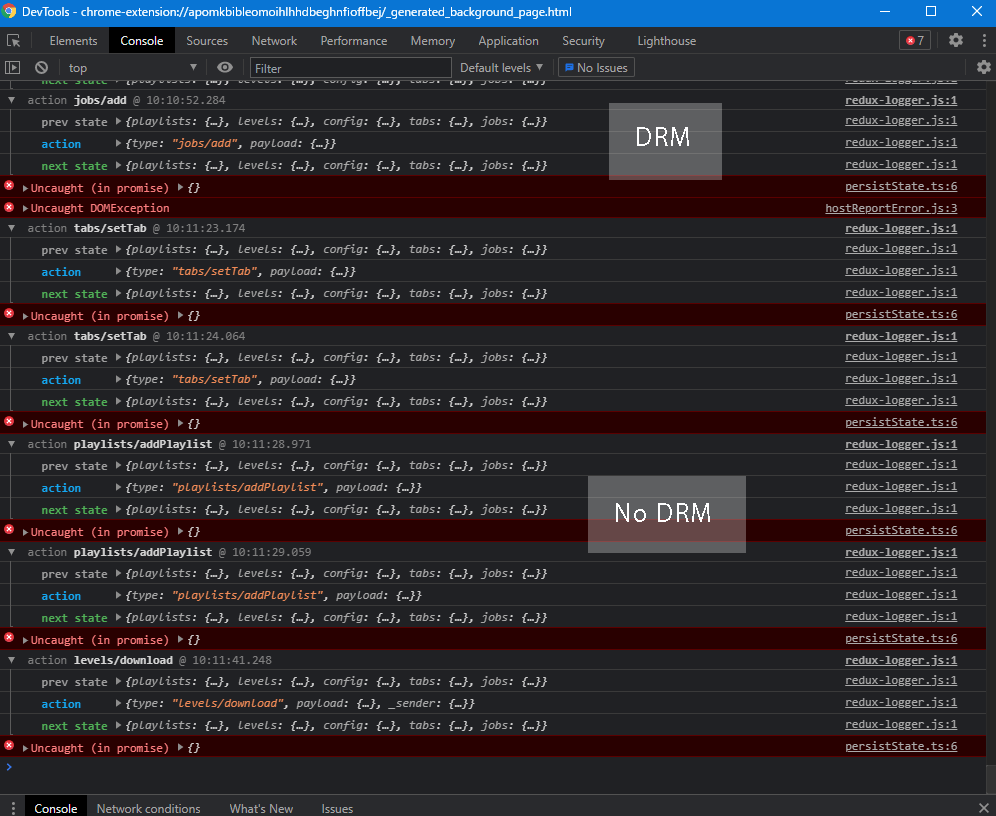The image size is (996, 816).
Task: Switch to the What's New drawer tab
Action: 261,808
